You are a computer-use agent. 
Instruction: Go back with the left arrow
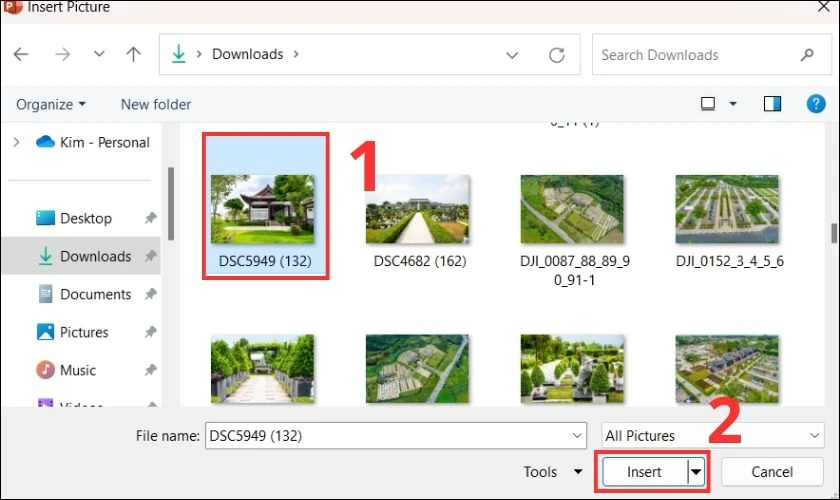[21, 54]
